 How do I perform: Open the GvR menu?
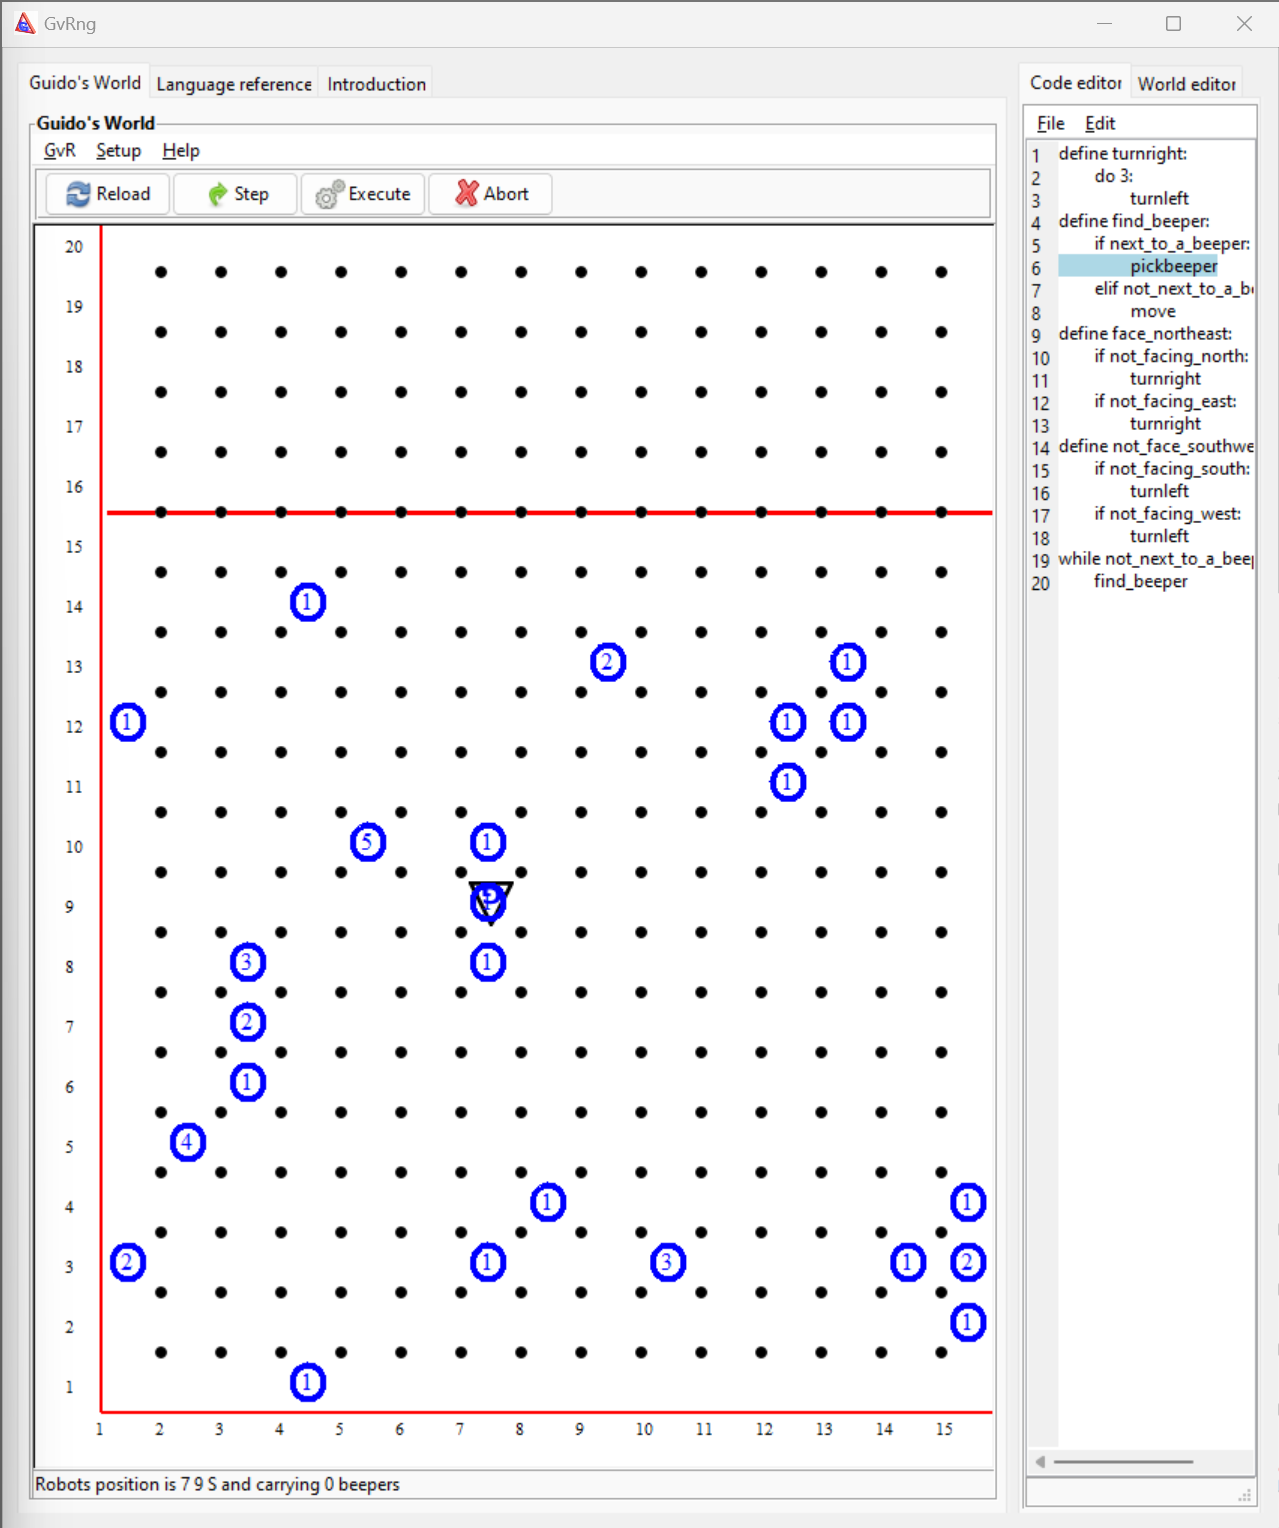58,150
